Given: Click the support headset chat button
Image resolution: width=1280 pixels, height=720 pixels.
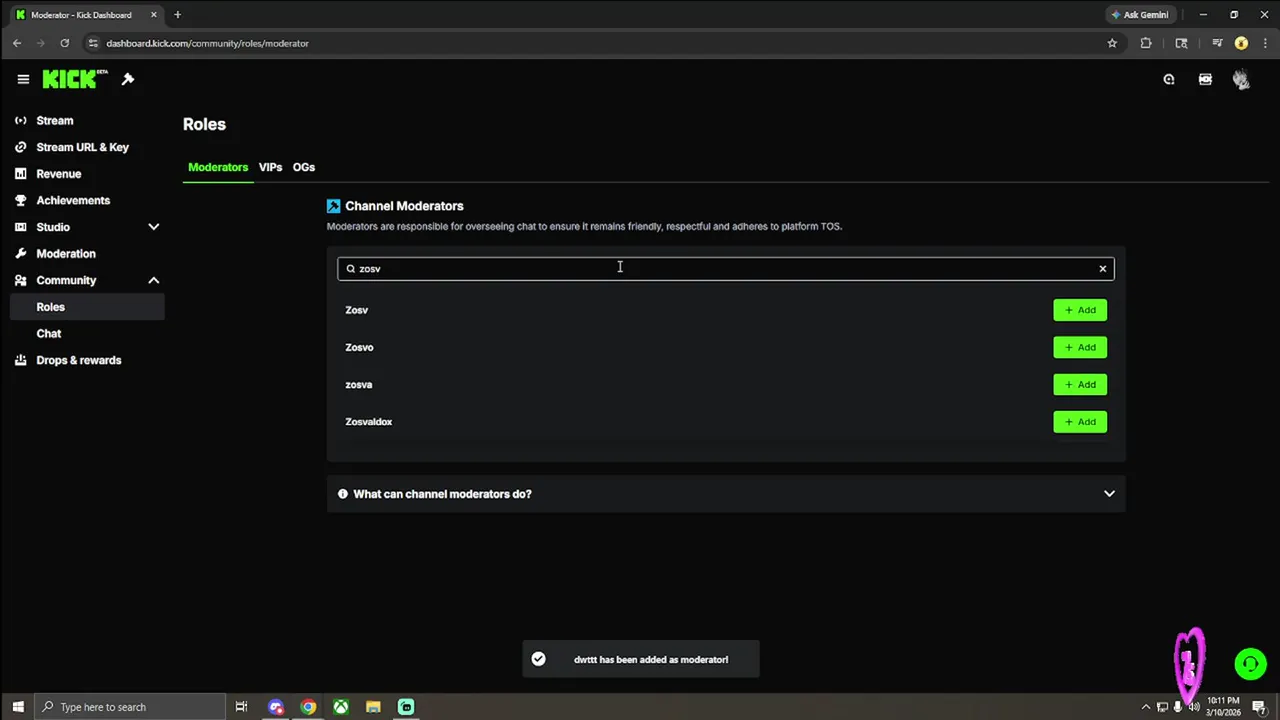Looking at the screenshot, I should pyautogui.click(x=1250, y=664).
